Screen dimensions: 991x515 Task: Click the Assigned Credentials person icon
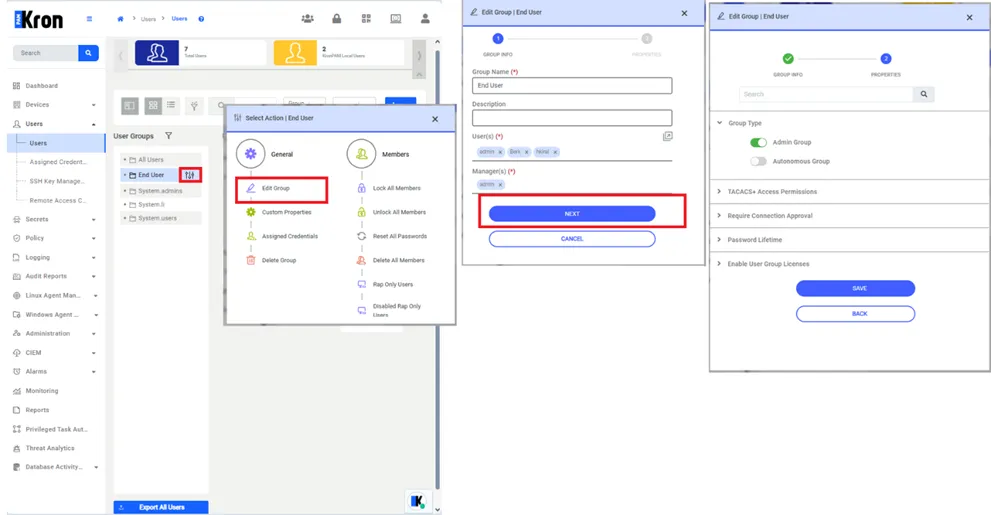coord(251,236)
